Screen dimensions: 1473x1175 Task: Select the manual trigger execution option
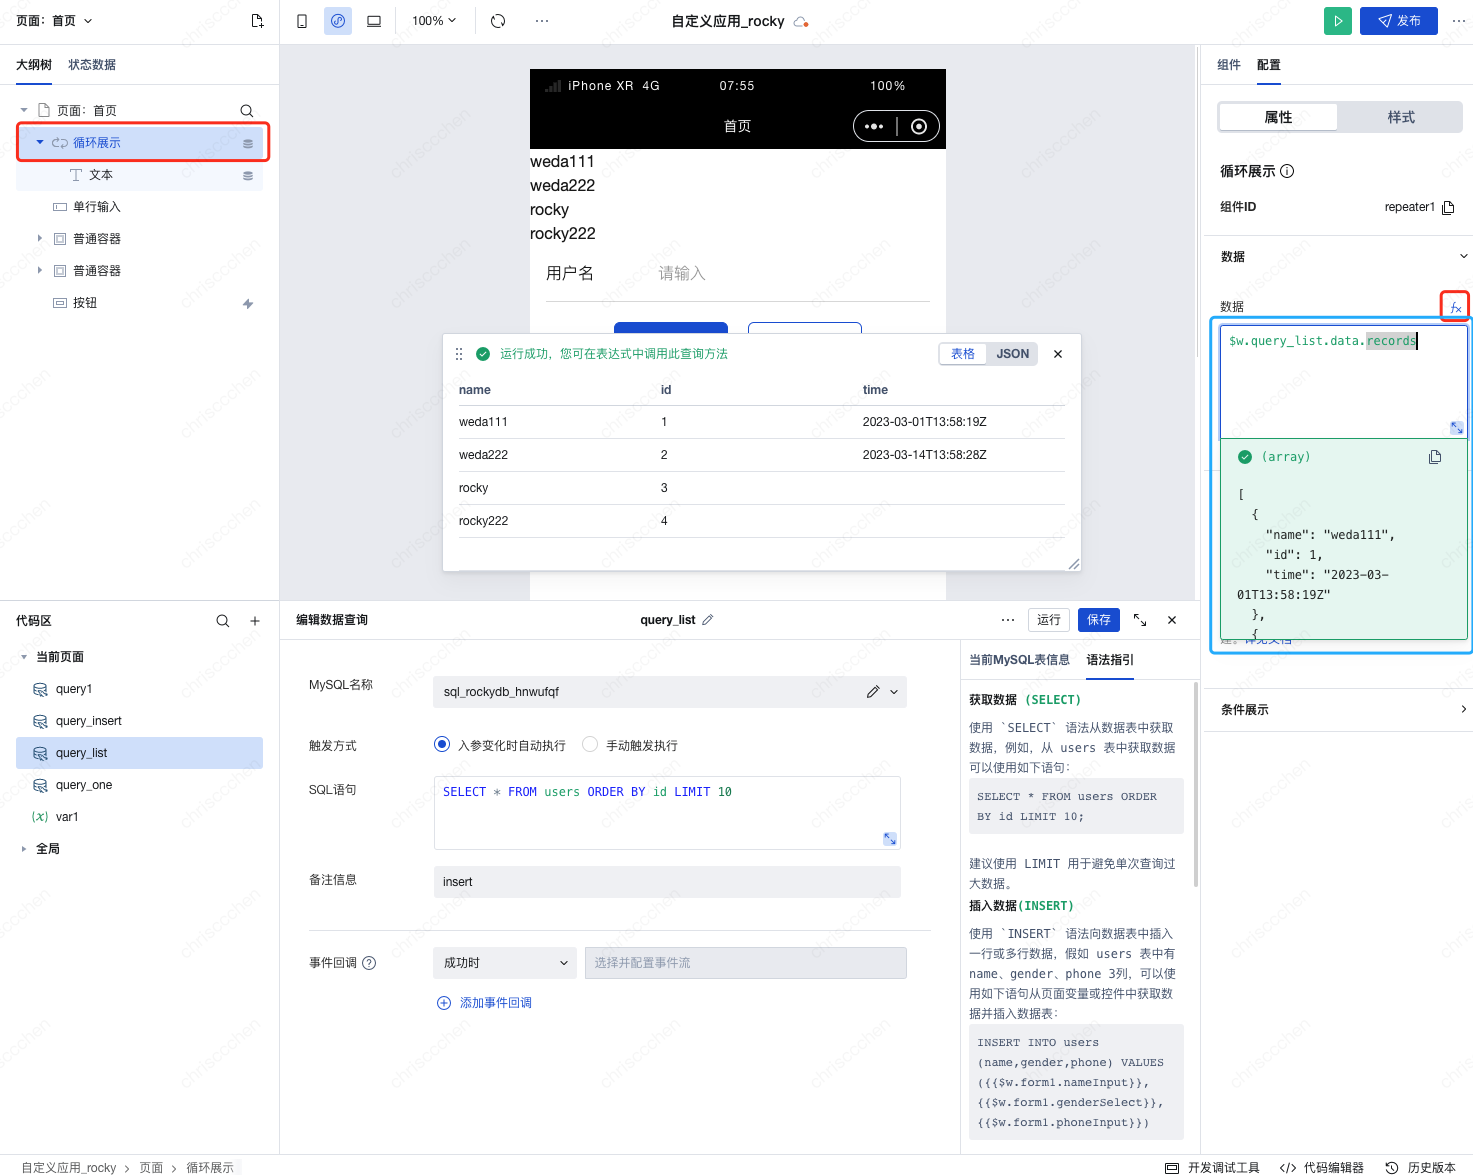[590, 745]
